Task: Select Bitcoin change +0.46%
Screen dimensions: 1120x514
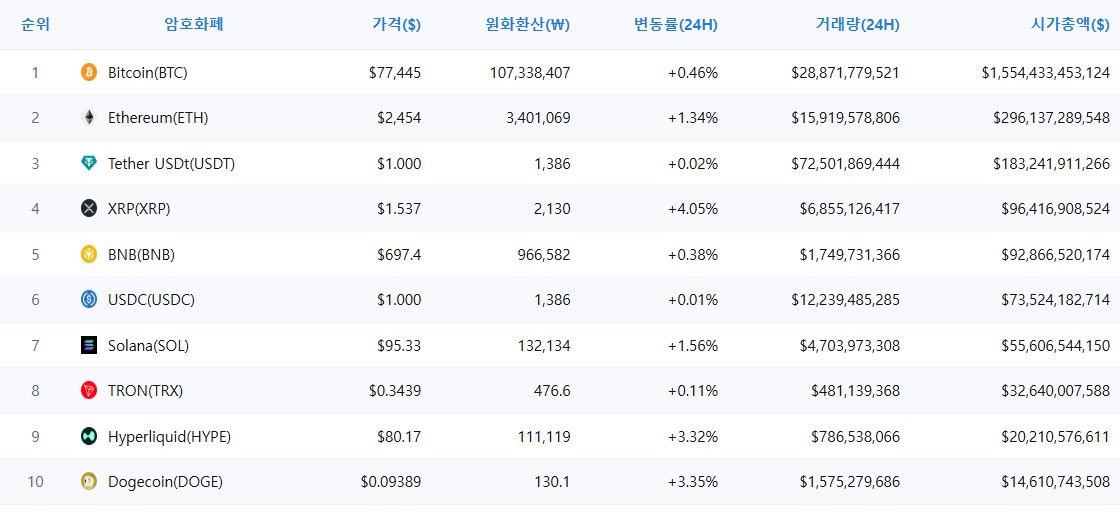Action: coord(693,72)
